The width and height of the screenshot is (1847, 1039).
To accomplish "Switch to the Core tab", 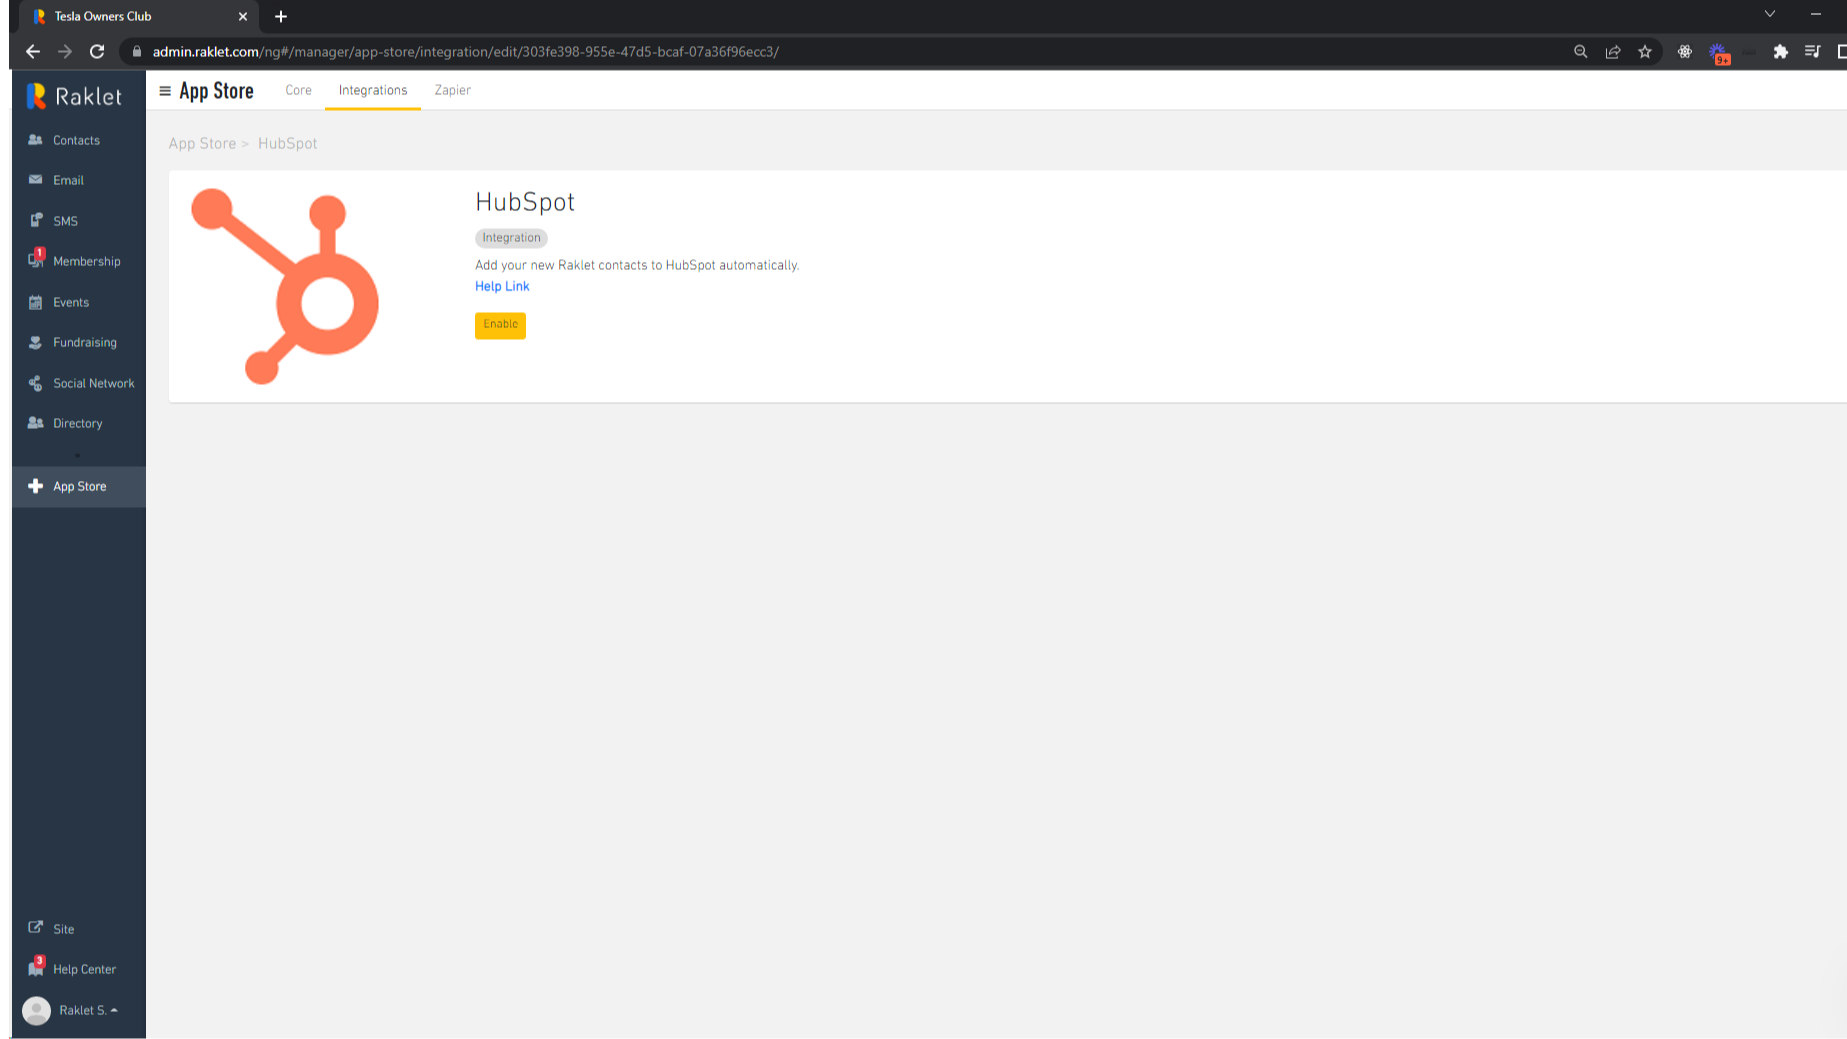I will (298, 90).
